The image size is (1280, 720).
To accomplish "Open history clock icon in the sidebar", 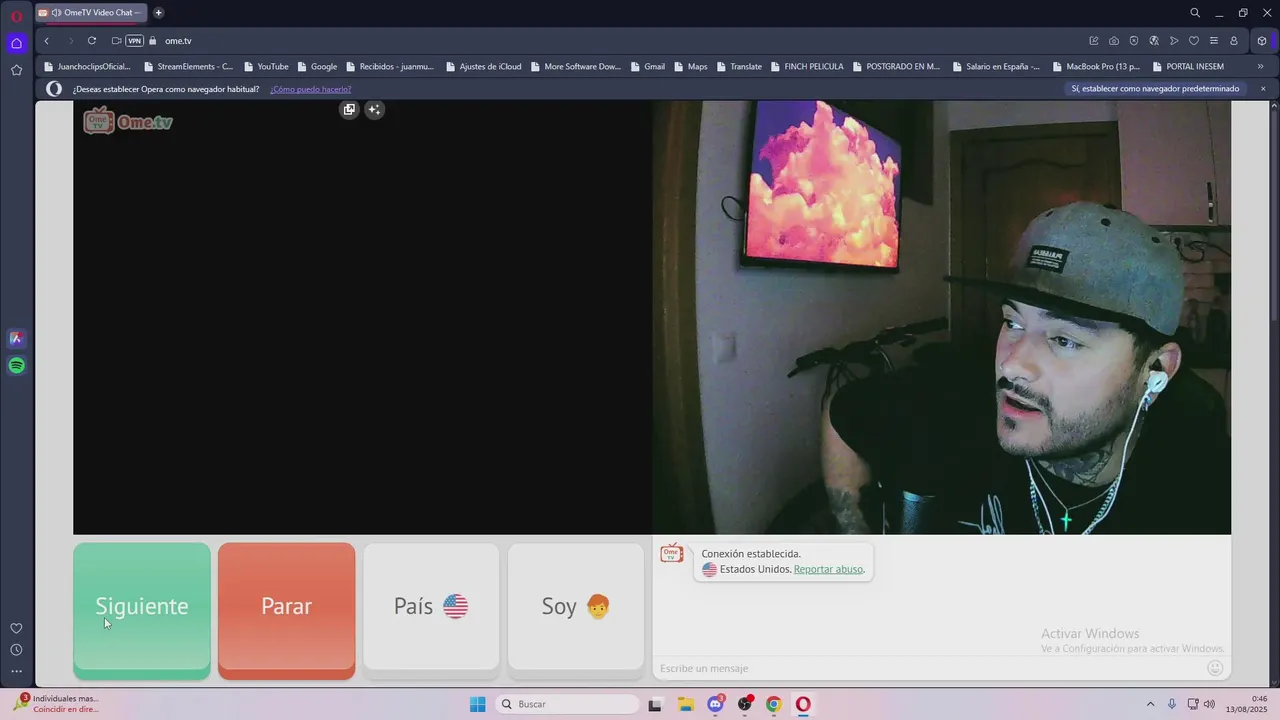I will [x=16, y=650].
